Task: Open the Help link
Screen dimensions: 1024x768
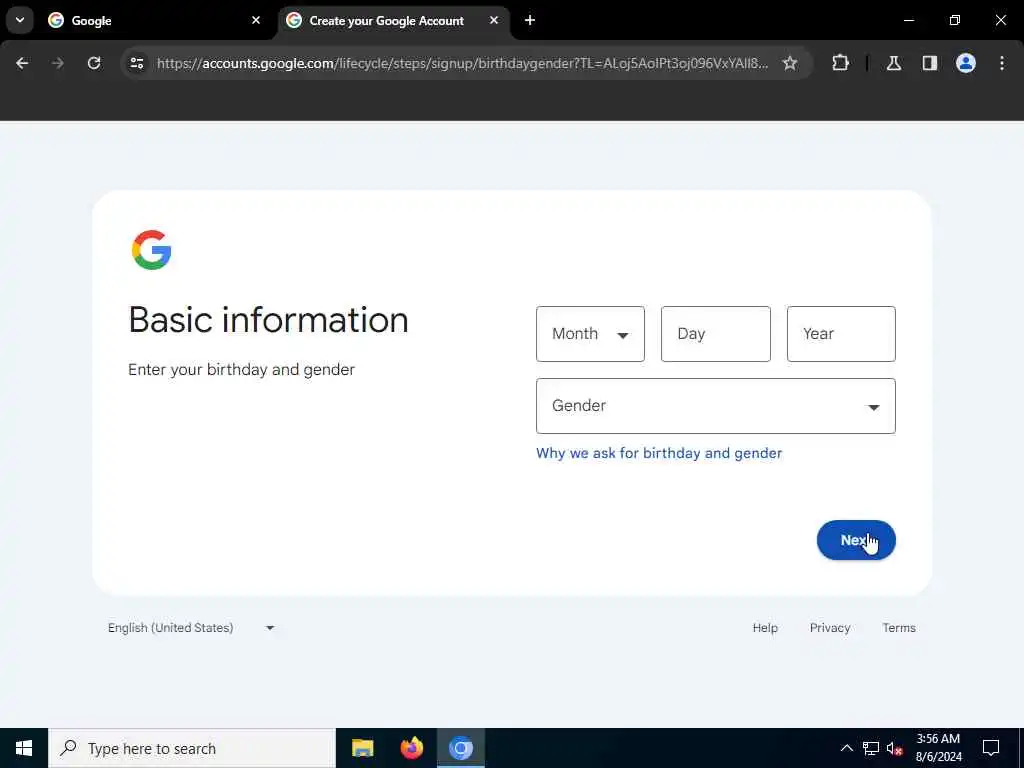Action: point(765,628)
